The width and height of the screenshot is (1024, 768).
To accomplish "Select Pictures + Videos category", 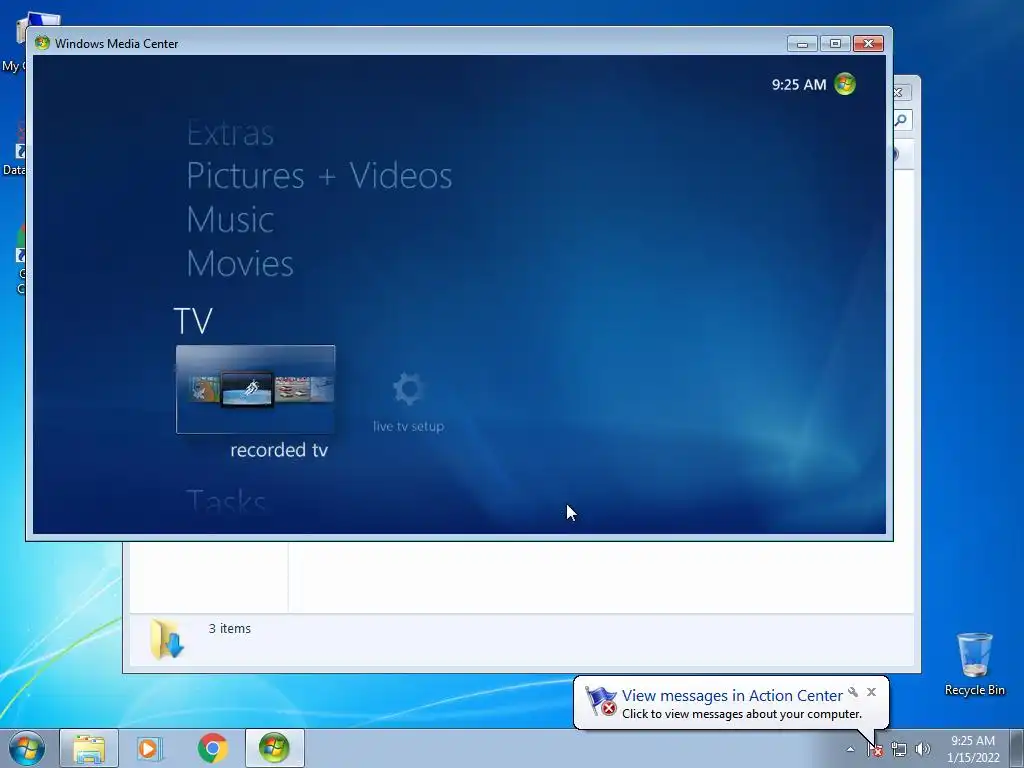I will (x=319, y=176).
